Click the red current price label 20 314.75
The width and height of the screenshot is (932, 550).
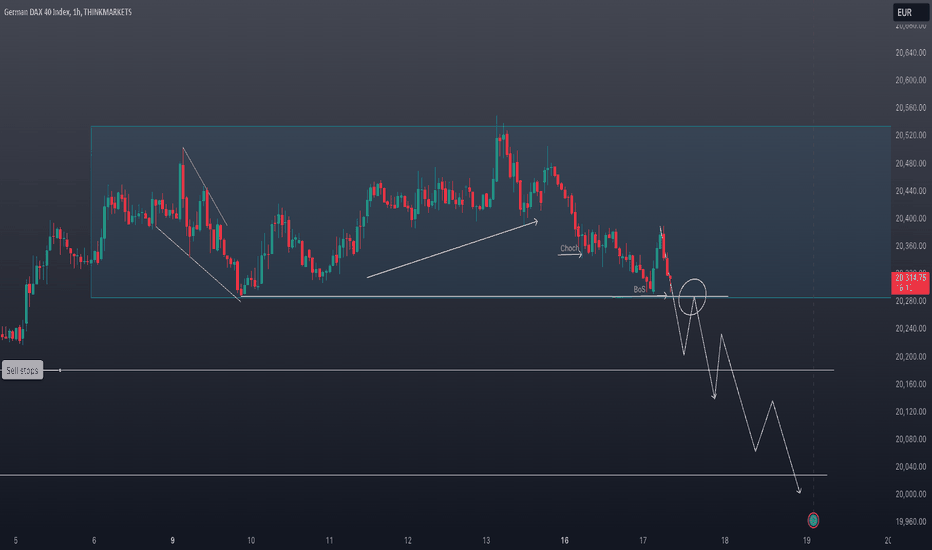(911, 282)
